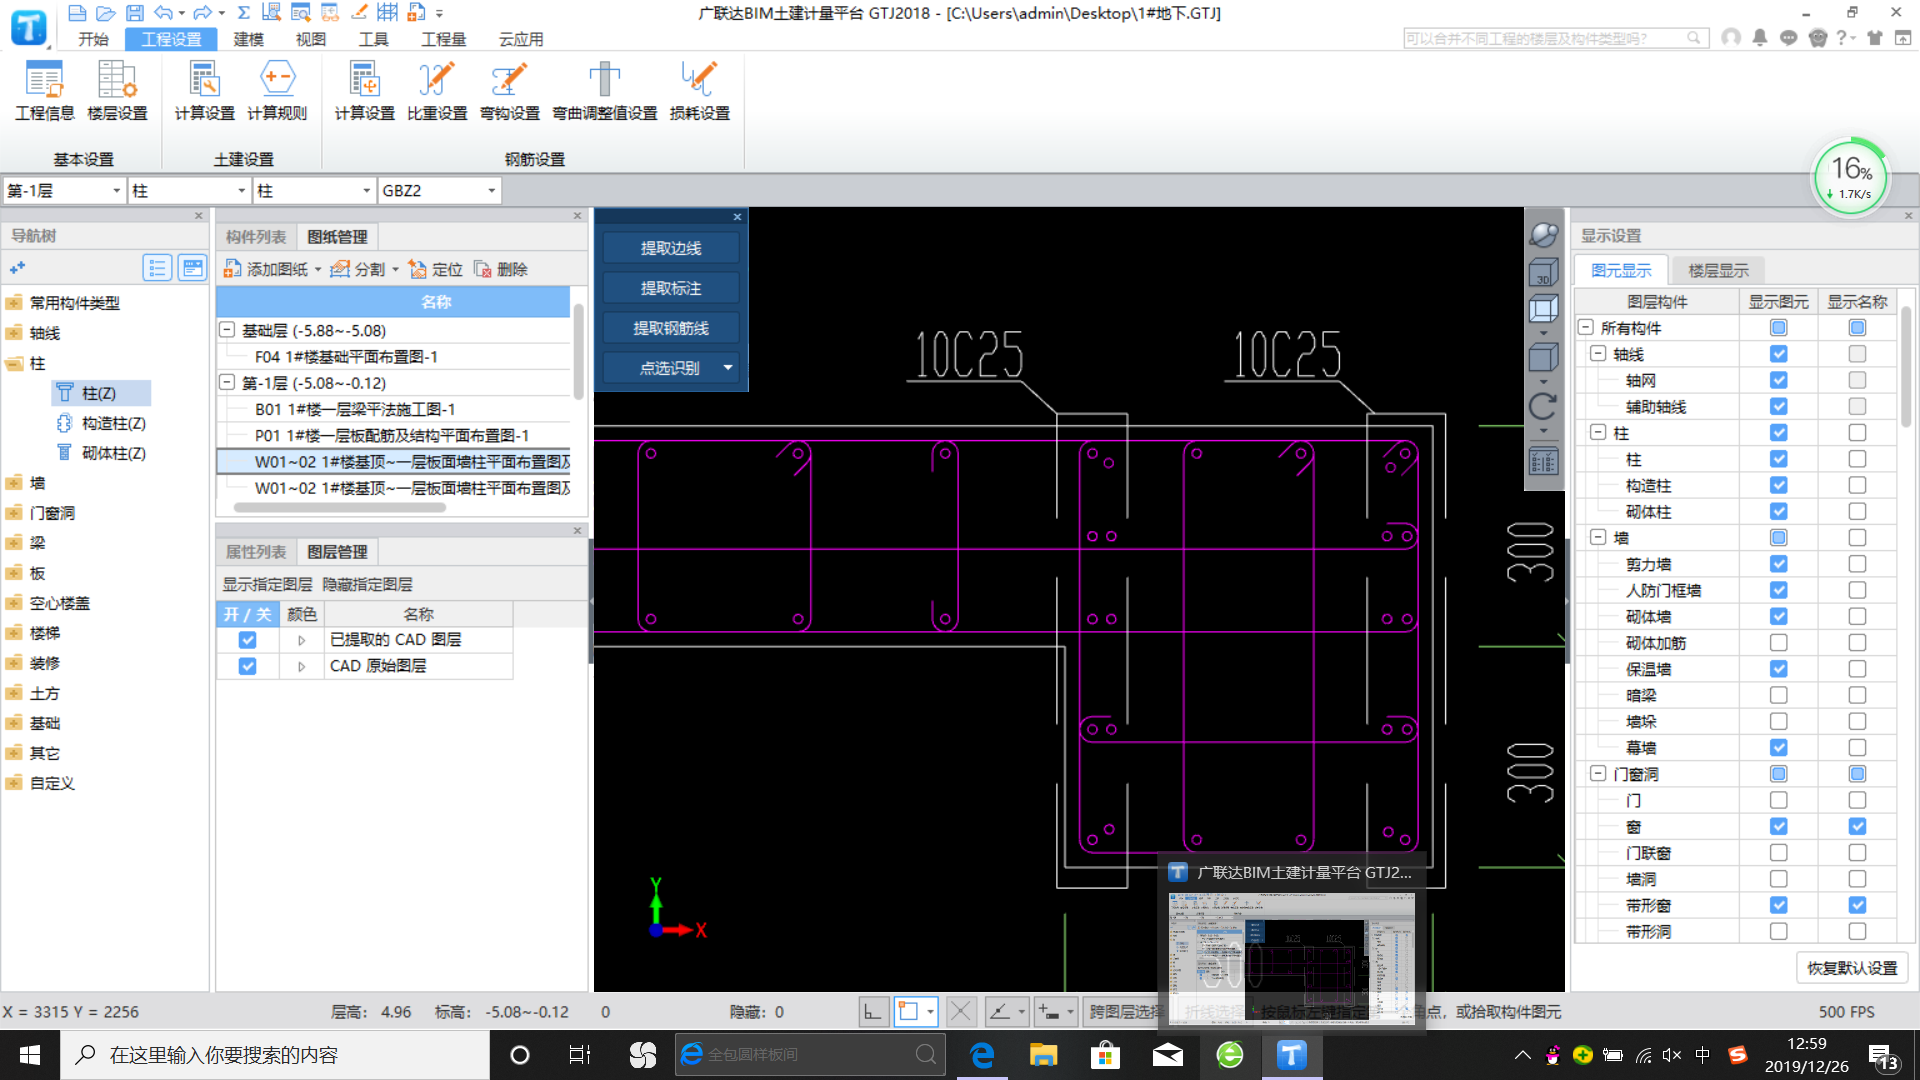Click 显示指定图层 link
The image size is (1920, 1080).
pyautogui.click(x=267, y=584)
